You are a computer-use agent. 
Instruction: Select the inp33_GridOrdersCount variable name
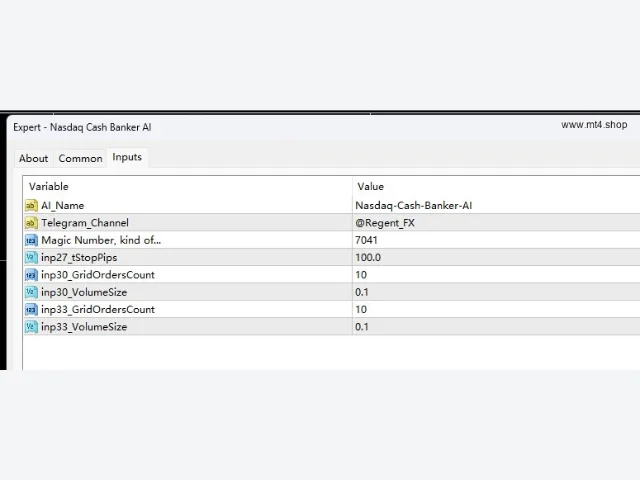click(x=98, y=310)
